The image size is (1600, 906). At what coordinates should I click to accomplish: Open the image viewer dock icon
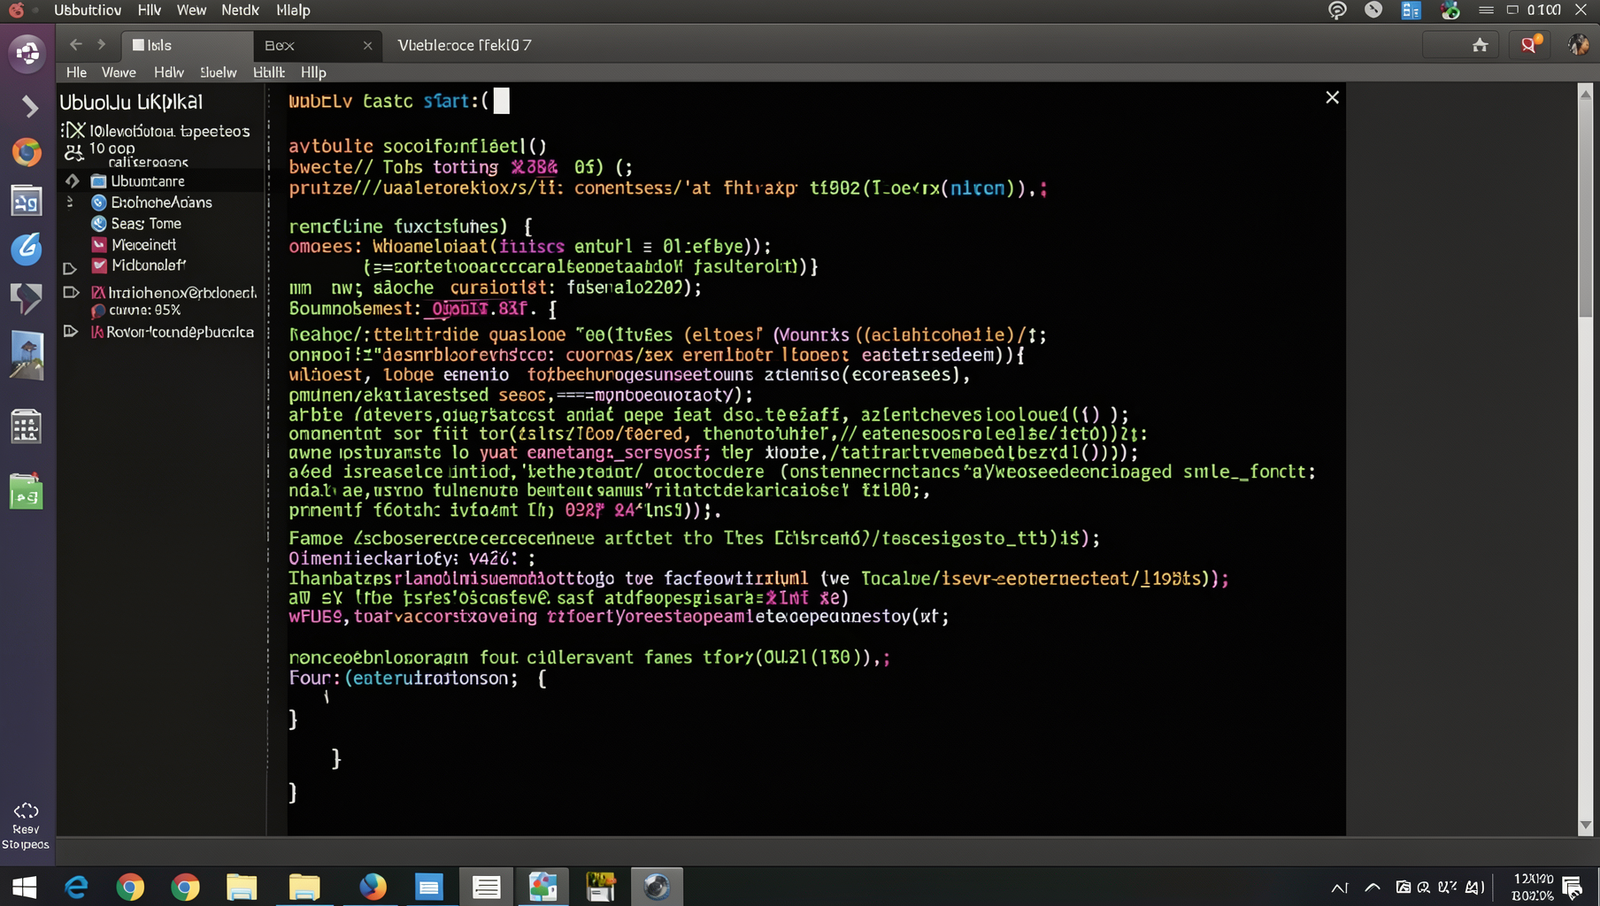tap(26, 201)
